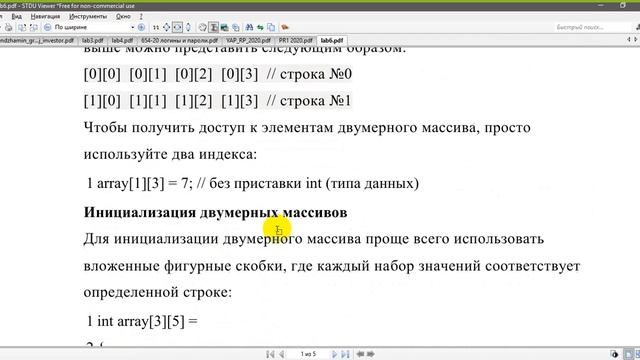Viewport: 640px width, 360px height.
Task: Click the fit height icon
Action: tap(188, 27)
